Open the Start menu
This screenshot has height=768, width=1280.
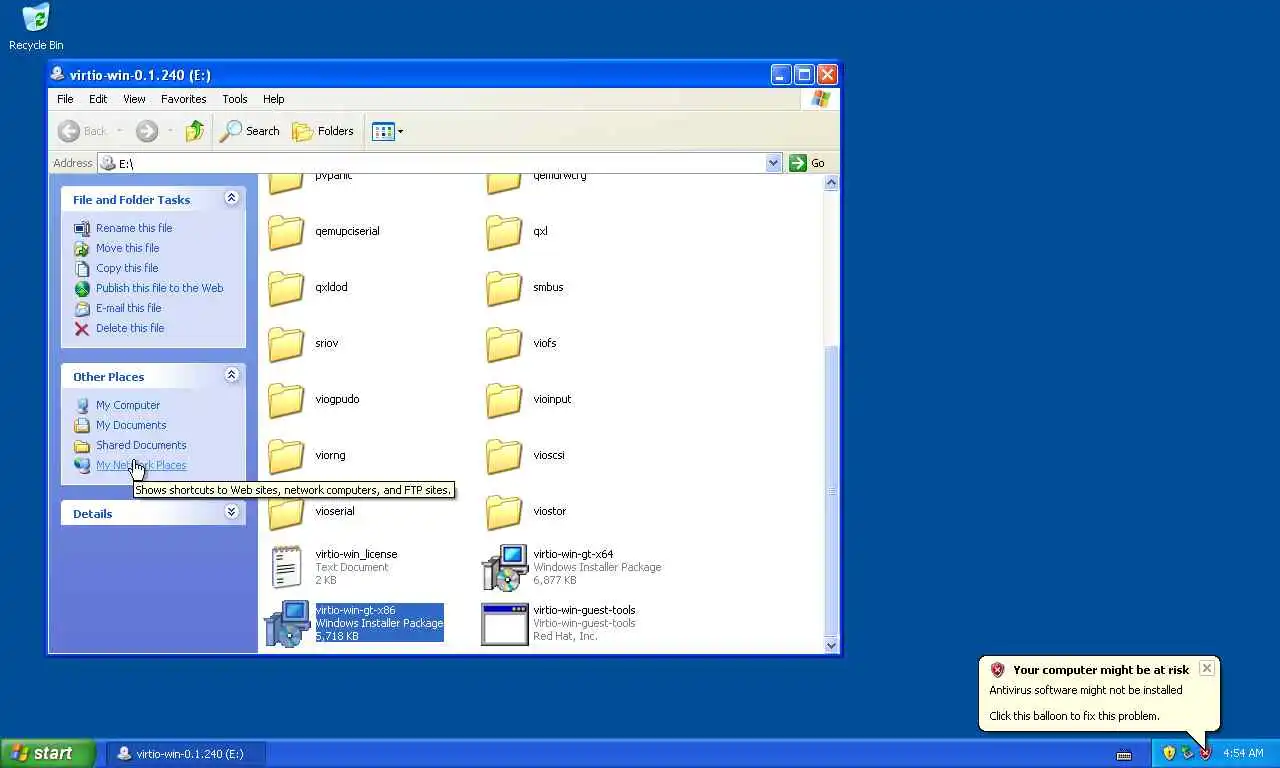coord(48,753)
